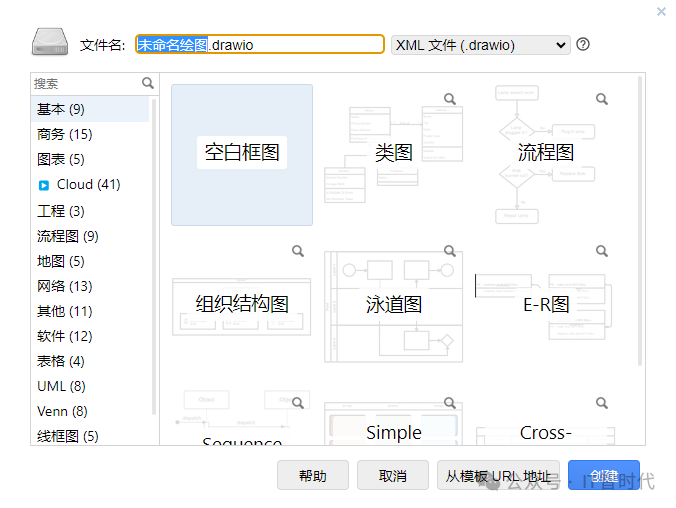676x508 pixels.
Task: Click the storage device drive icon
Action: 50,42
